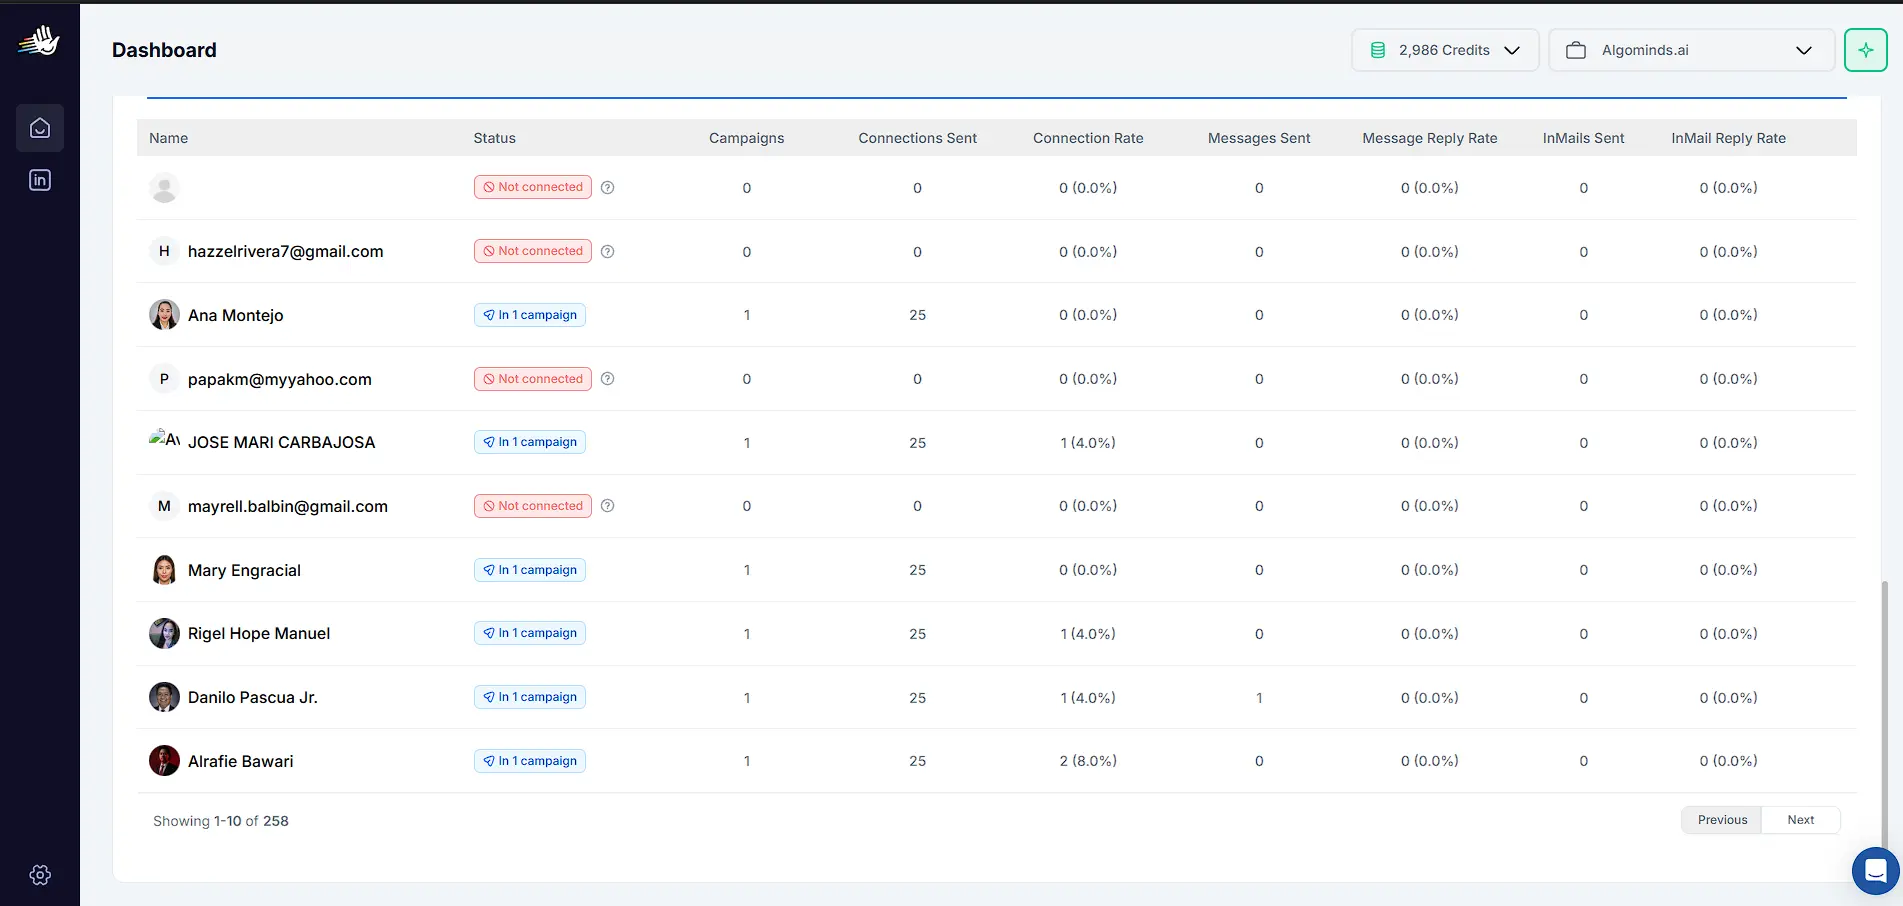Image resolution: width=1903 pixels, height=906 pixels.
Task: Click the Connections Sent column header
Action: click(x=917, y=138)
